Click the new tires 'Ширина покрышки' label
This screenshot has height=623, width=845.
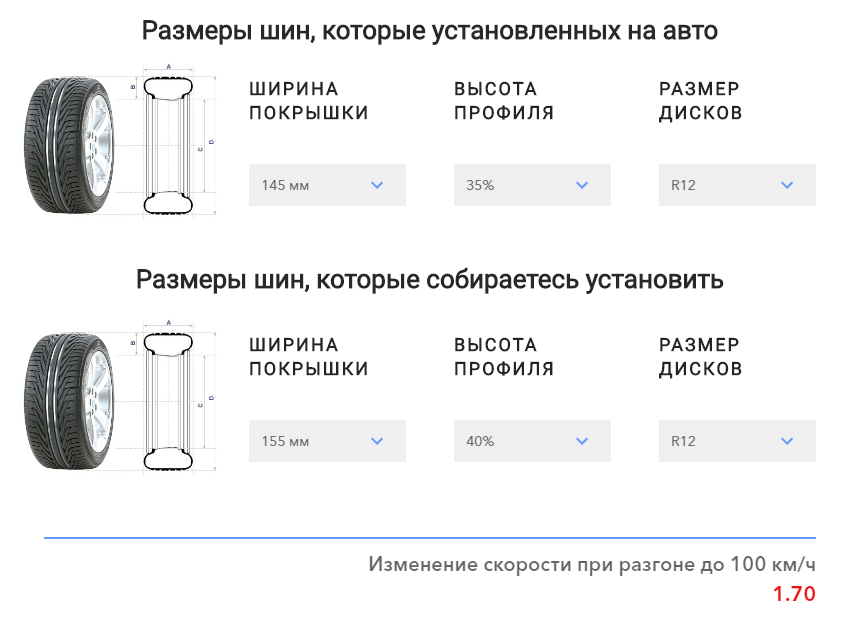point(308,357)
